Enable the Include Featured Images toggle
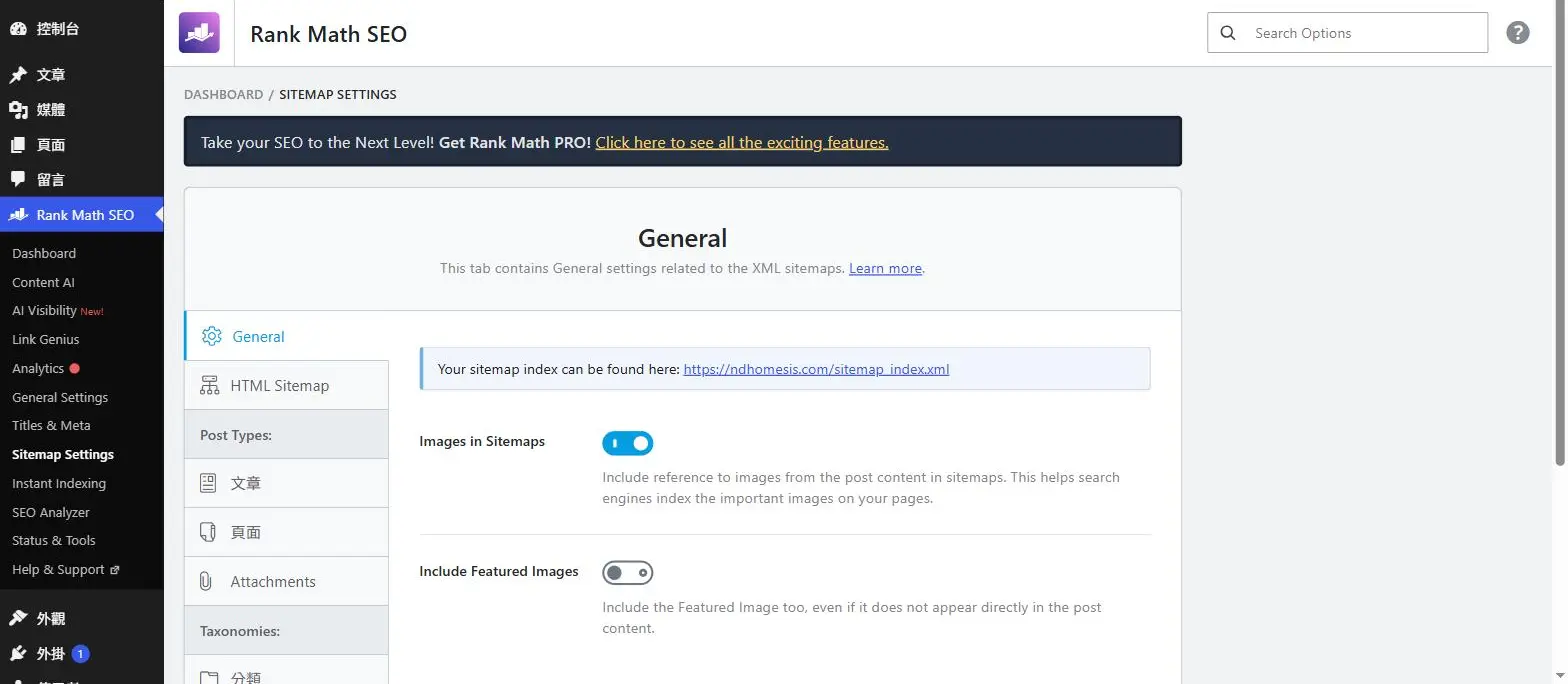Screen dimensions: 1568x684 (x=627, y=573)
